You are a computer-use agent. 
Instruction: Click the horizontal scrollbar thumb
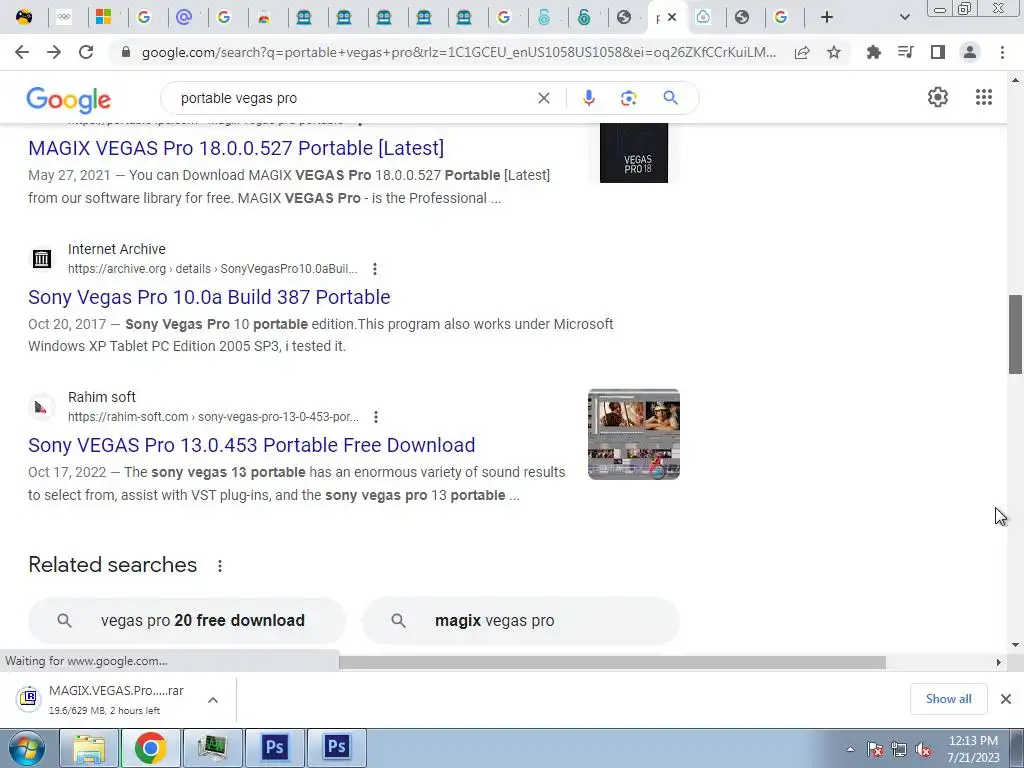click(x=612, y=663)
